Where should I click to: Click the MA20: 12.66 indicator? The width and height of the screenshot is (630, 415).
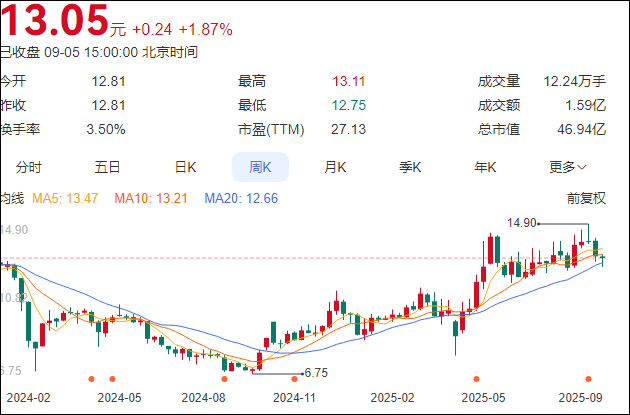pyautogui.click(x=241, y=198)
